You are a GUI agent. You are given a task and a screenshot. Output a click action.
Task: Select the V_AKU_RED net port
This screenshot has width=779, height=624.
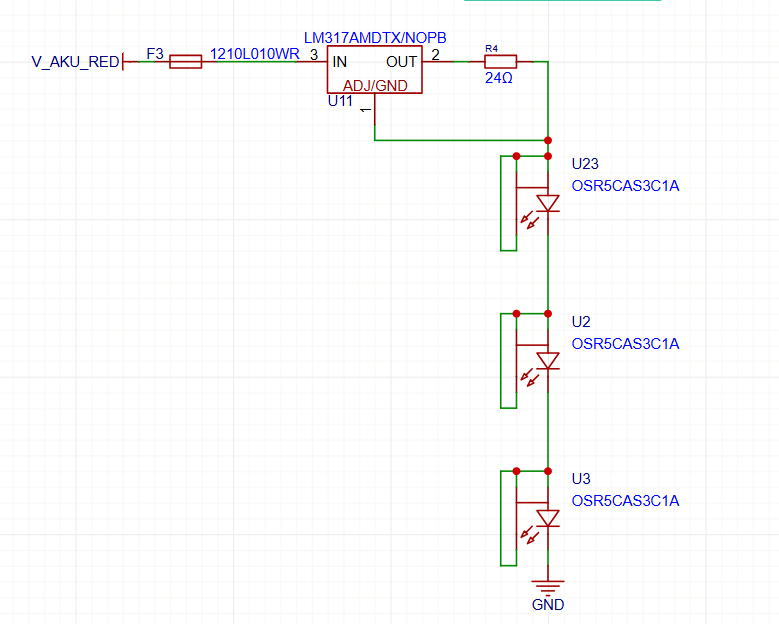(76, 62)
